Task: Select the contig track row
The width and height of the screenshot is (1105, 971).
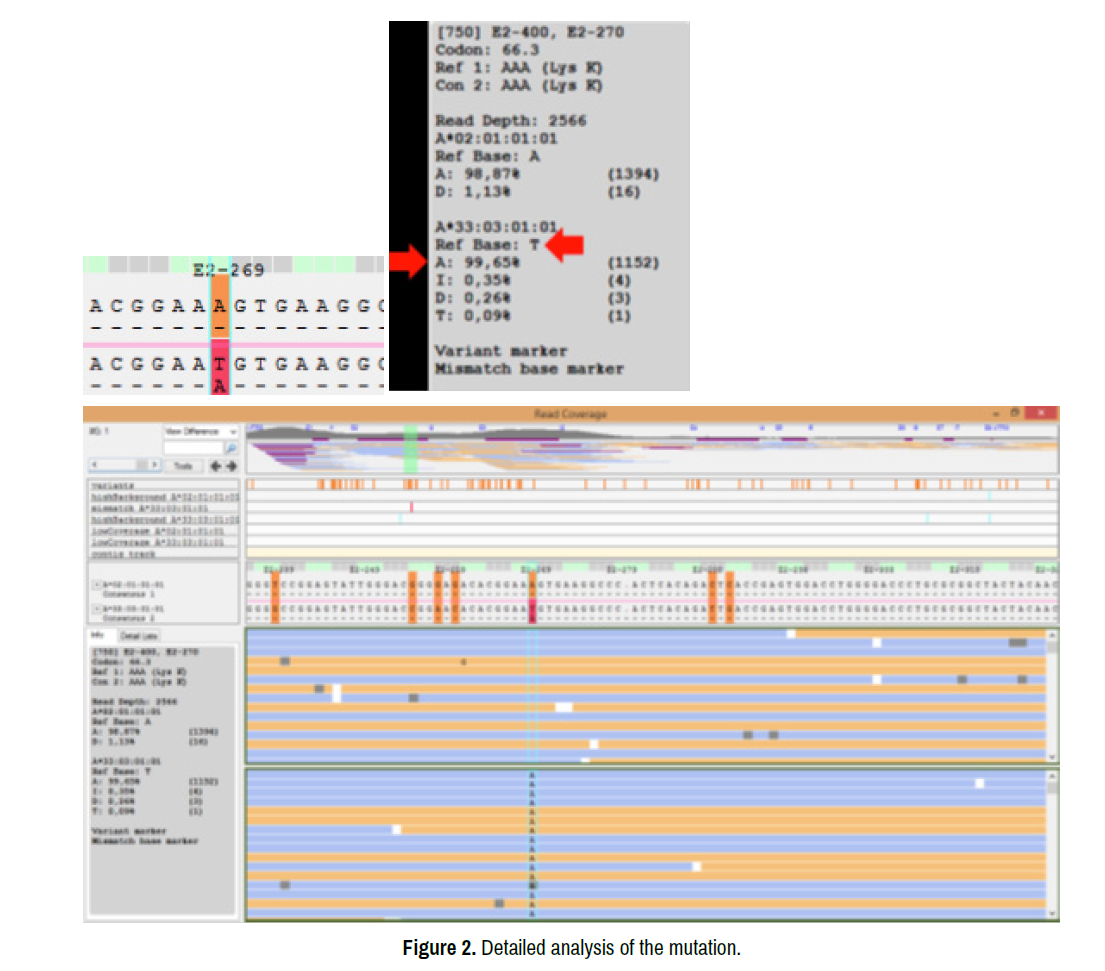Action: click(x=165, y=552)
